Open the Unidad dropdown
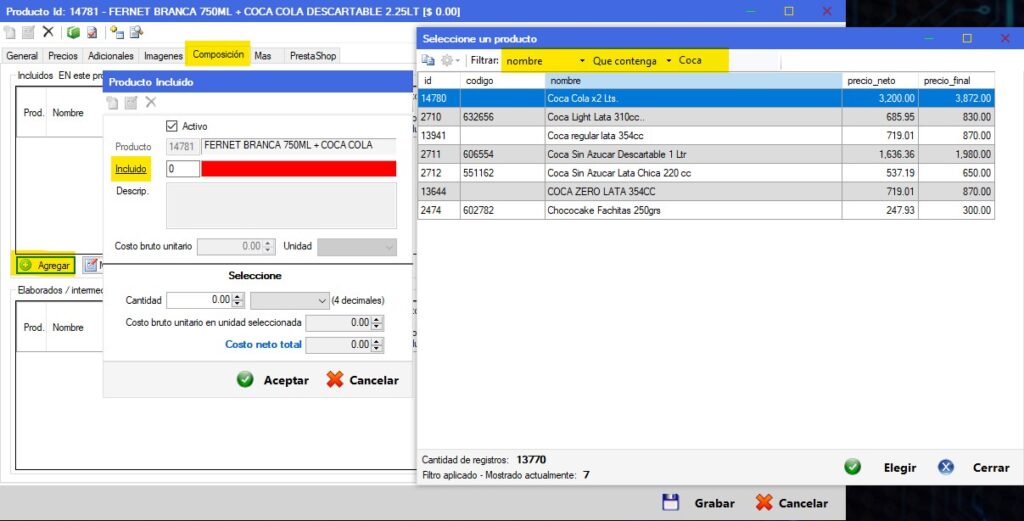Viewport: 1024px width, 521px height. (x=357, y=247)
